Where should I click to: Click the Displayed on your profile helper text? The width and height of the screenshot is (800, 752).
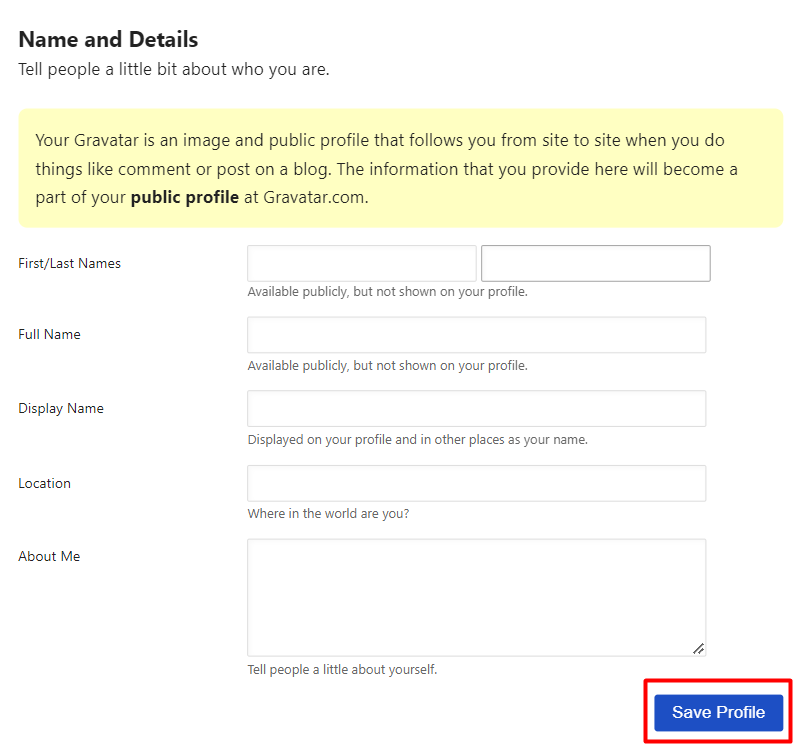click(417, 439)
